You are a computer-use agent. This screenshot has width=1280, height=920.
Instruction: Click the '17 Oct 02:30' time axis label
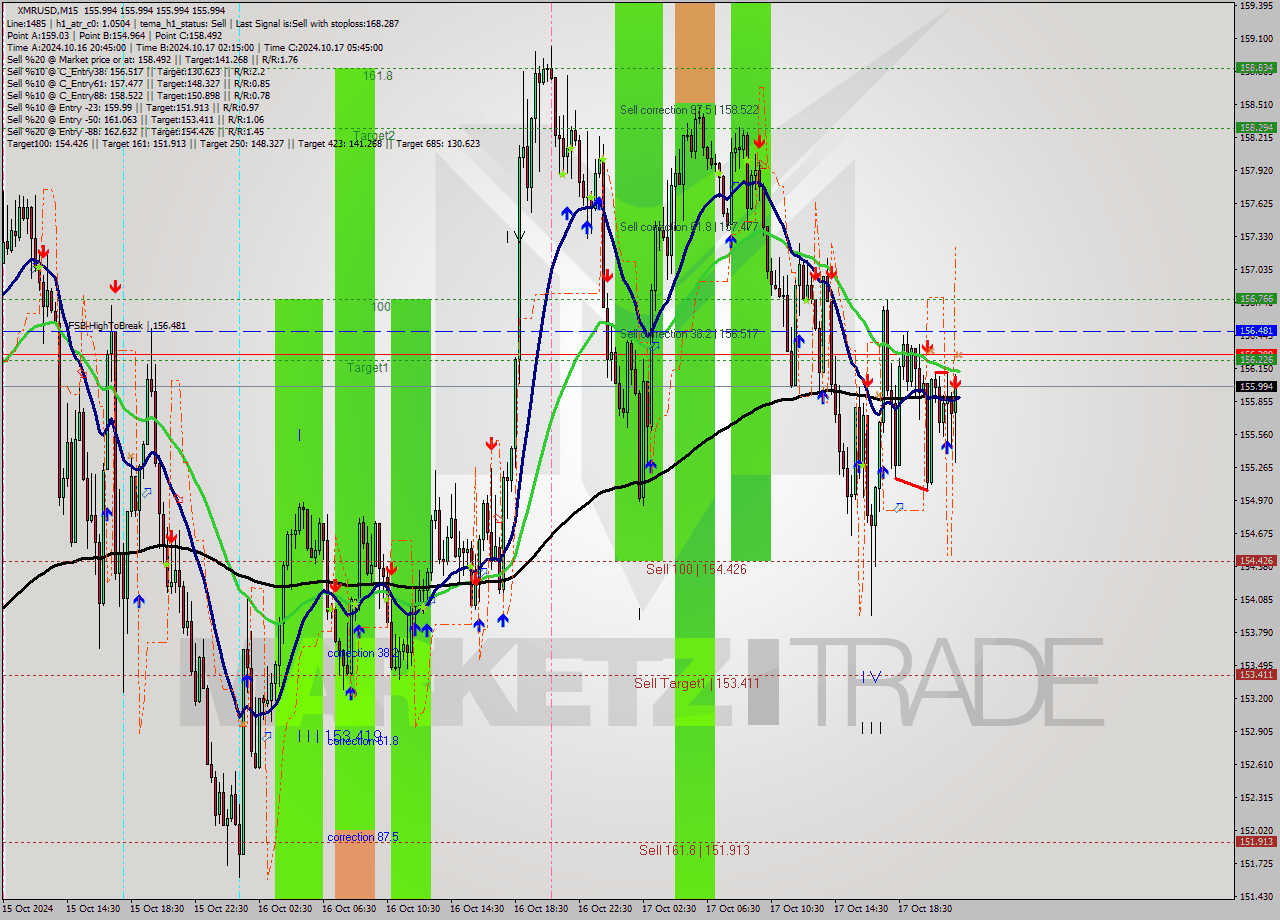pos(669,909)
